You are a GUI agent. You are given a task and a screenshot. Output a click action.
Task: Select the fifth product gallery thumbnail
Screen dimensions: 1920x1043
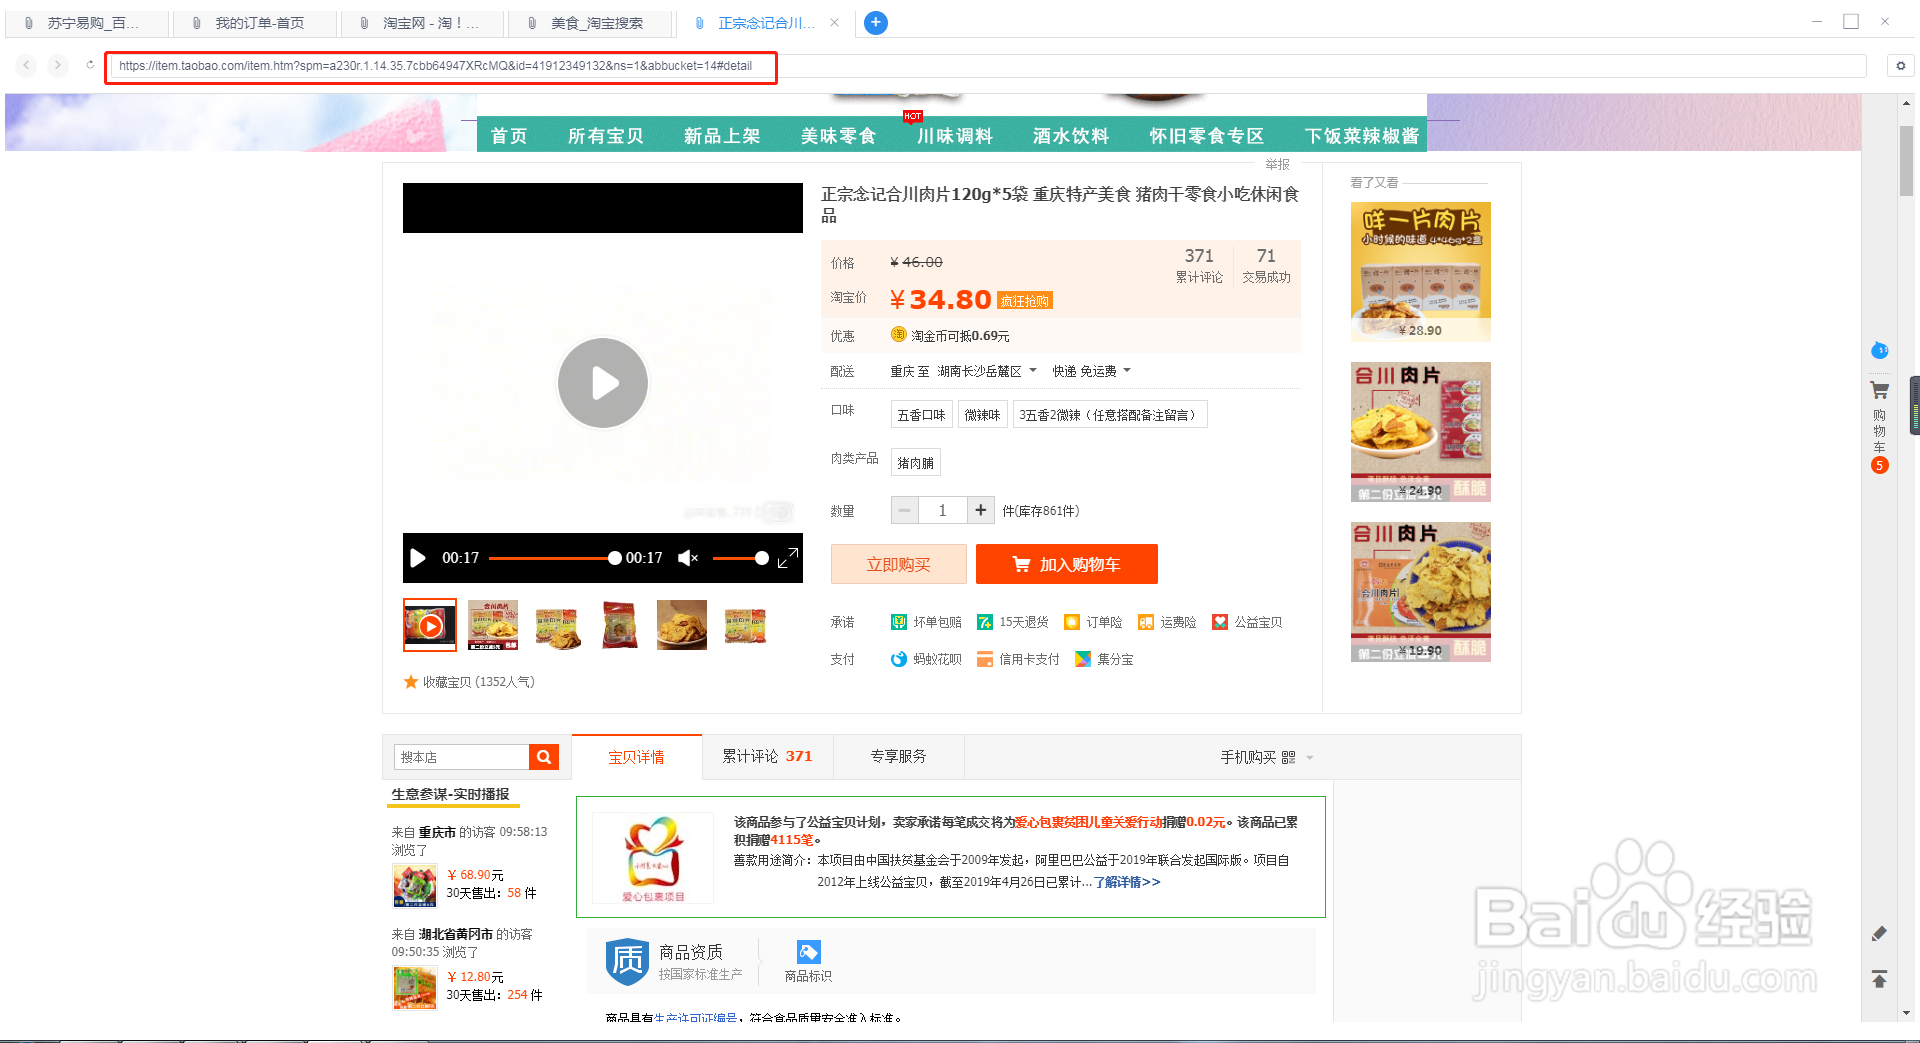682,625
